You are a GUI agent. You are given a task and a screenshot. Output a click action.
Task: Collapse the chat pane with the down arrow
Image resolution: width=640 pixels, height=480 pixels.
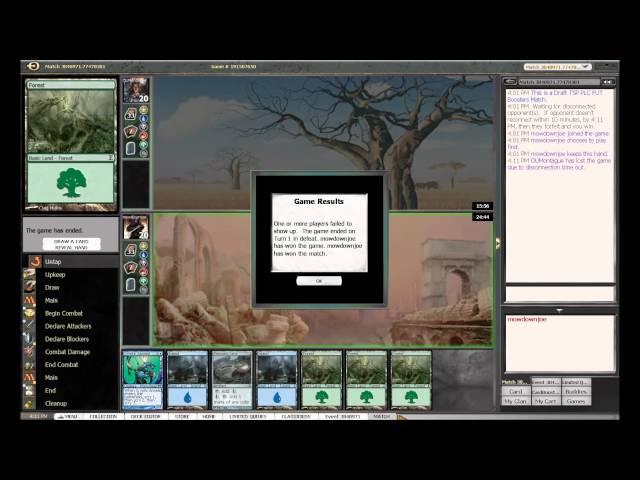pos(559,310)
